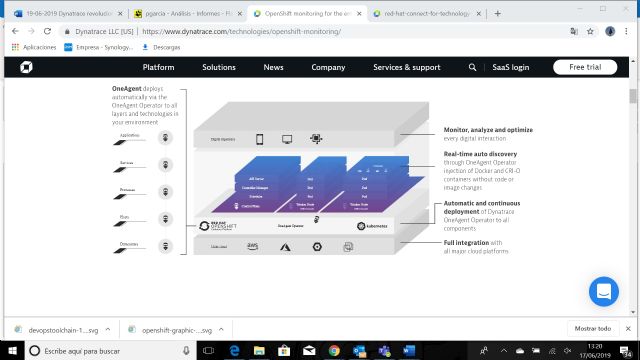Click the Free trial button
The height and width of the screenshot is (360, 640).
click(585, 67)
